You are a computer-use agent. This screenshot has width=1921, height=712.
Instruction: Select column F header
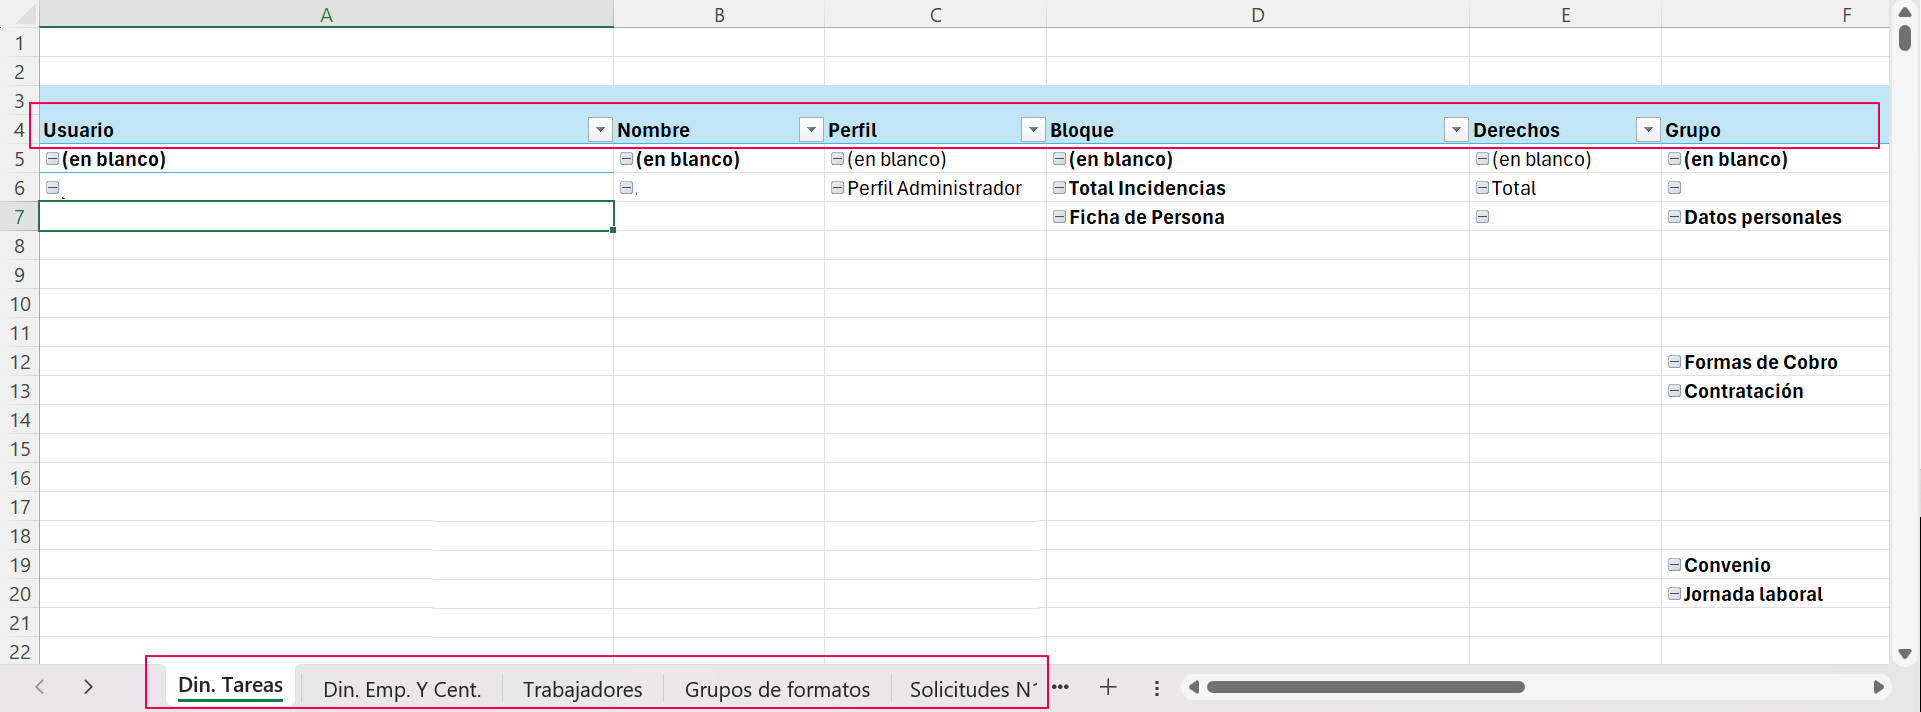click(x=1775, y=14)
